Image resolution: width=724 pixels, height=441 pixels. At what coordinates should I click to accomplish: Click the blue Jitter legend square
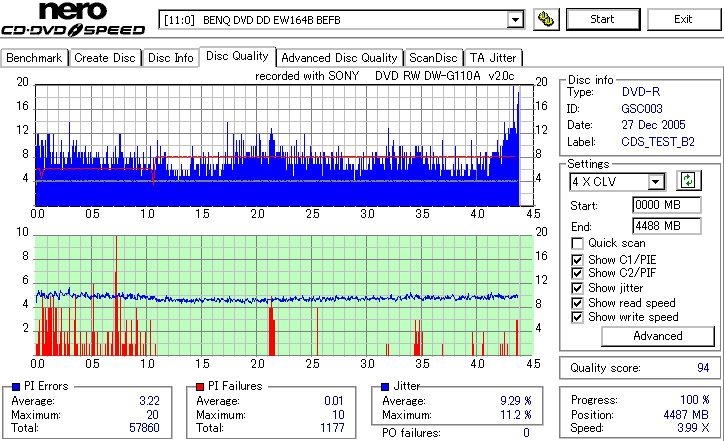click(385, 387)
